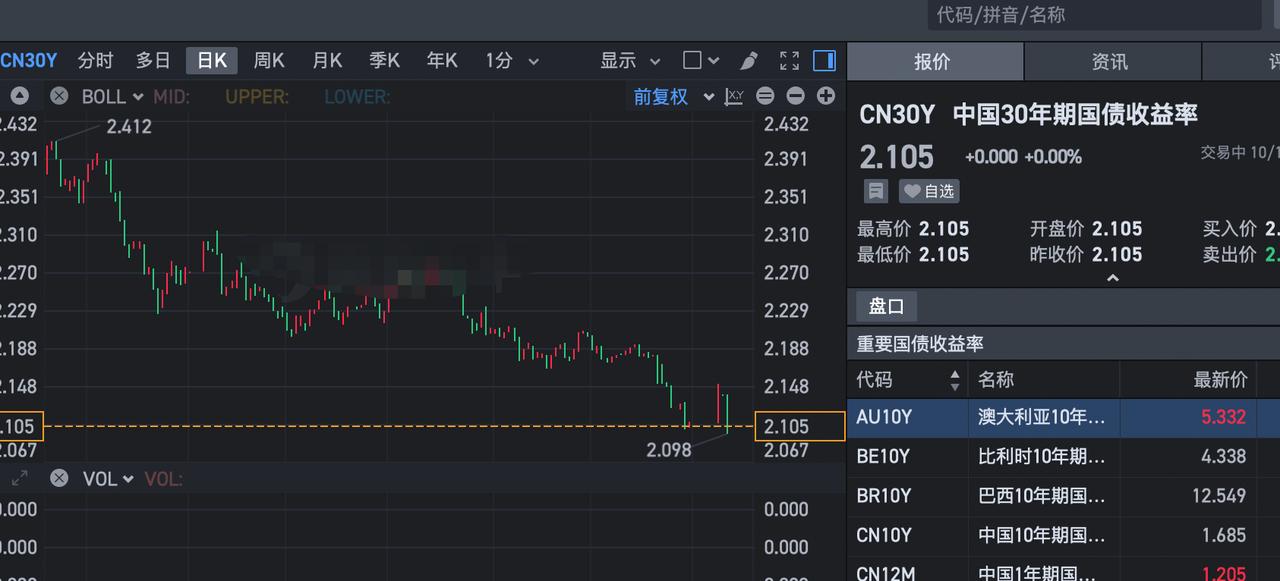Click the note icon below the price
The width and height of the screenshot is (1280, 581).
tap(876, 190)
